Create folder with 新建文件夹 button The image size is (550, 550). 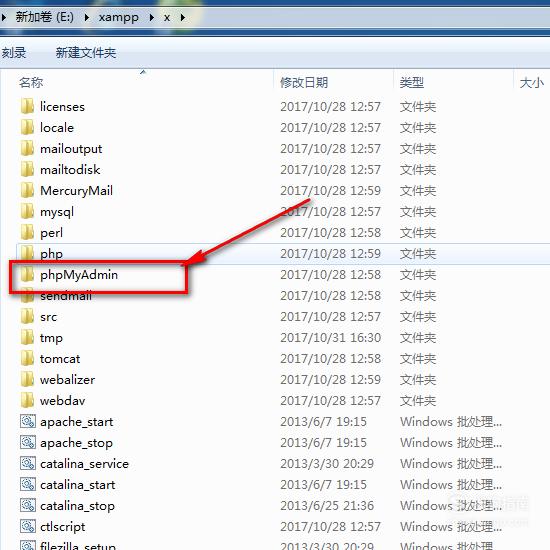coord(86,53)
